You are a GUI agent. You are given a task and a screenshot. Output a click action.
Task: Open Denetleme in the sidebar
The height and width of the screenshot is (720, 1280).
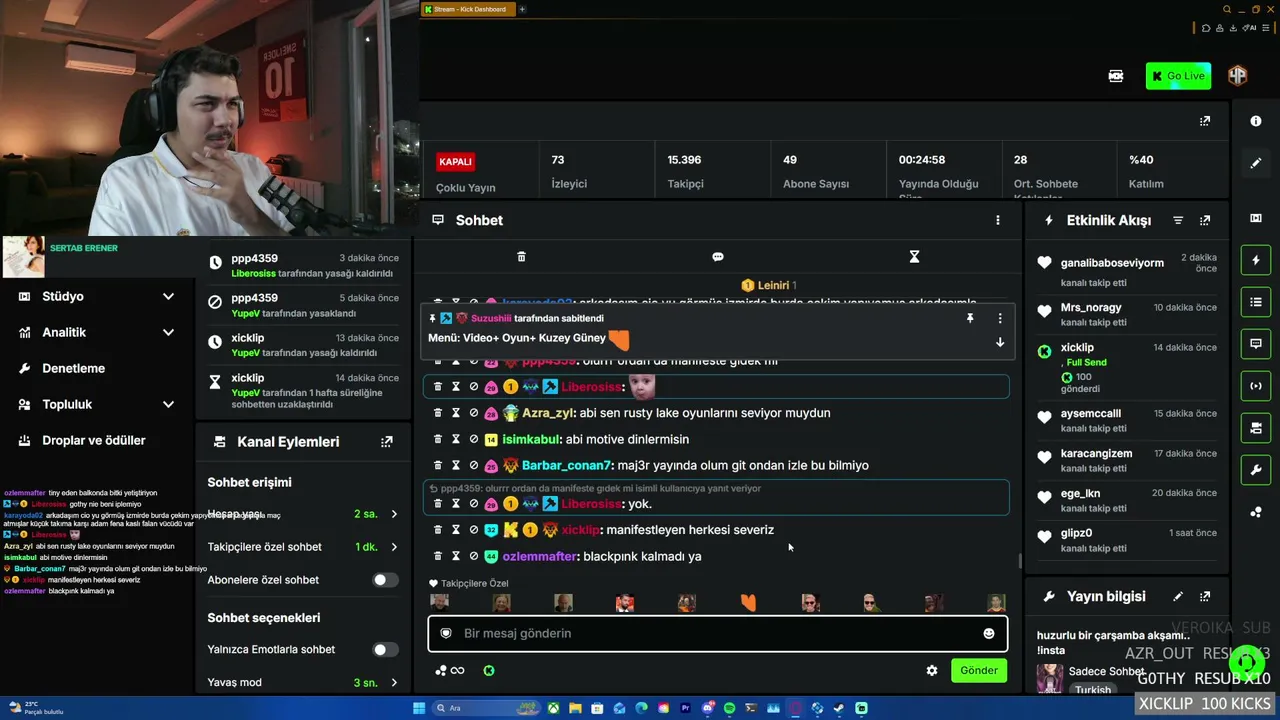coord(73,369)
